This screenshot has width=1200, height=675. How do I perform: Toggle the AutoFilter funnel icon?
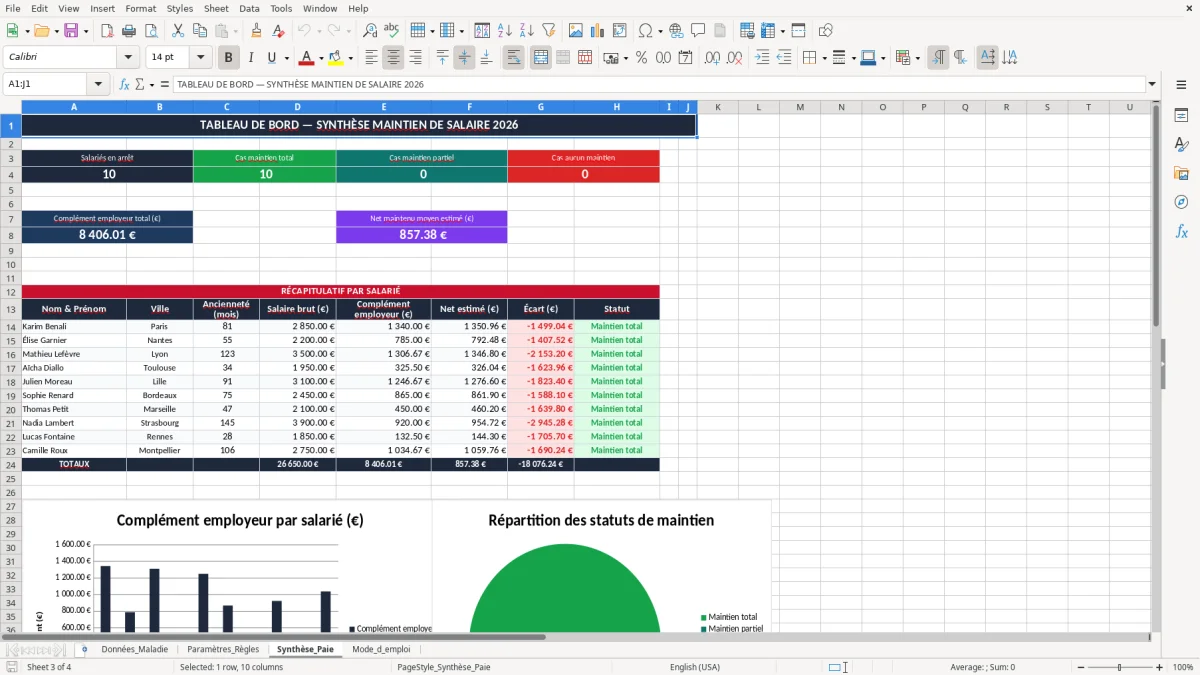[x=548, y=31]
